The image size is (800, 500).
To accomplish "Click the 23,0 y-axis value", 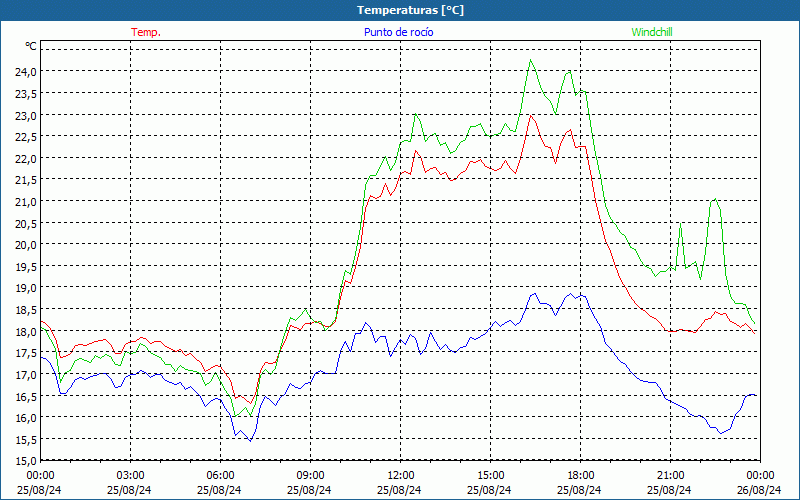I will coord(26,115).
